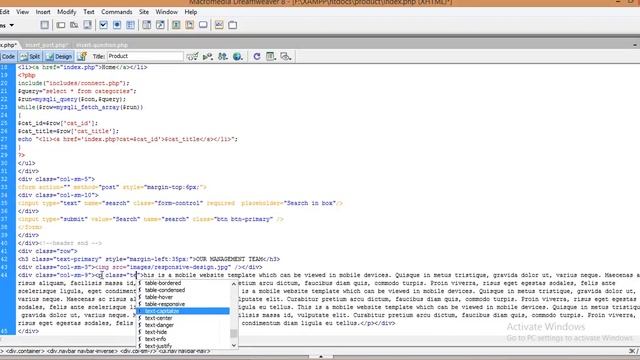Insert a Fieldset form element
The width and height of the screenshot is (640, 360).
233,25
